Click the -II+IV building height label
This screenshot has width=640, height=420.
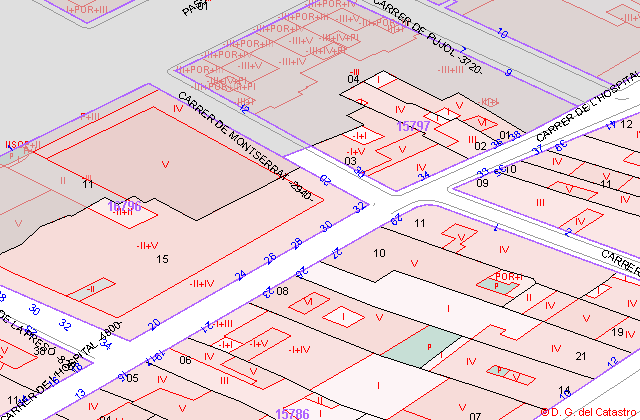[x=202, y=284]
